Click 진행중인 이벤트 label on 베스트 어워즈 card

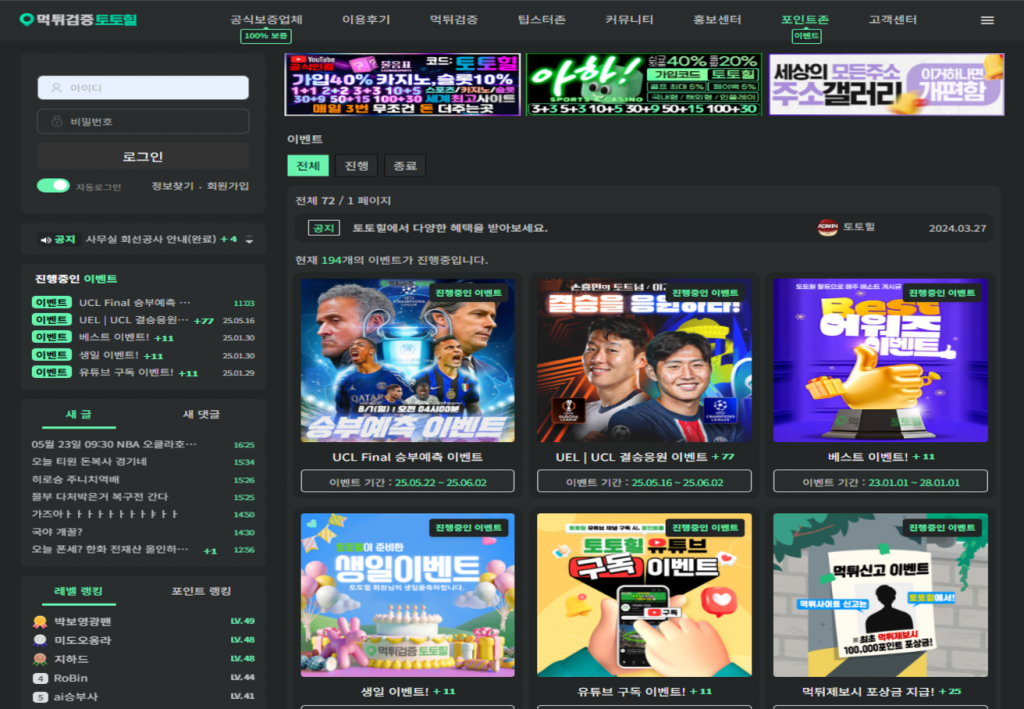(942, 292)
